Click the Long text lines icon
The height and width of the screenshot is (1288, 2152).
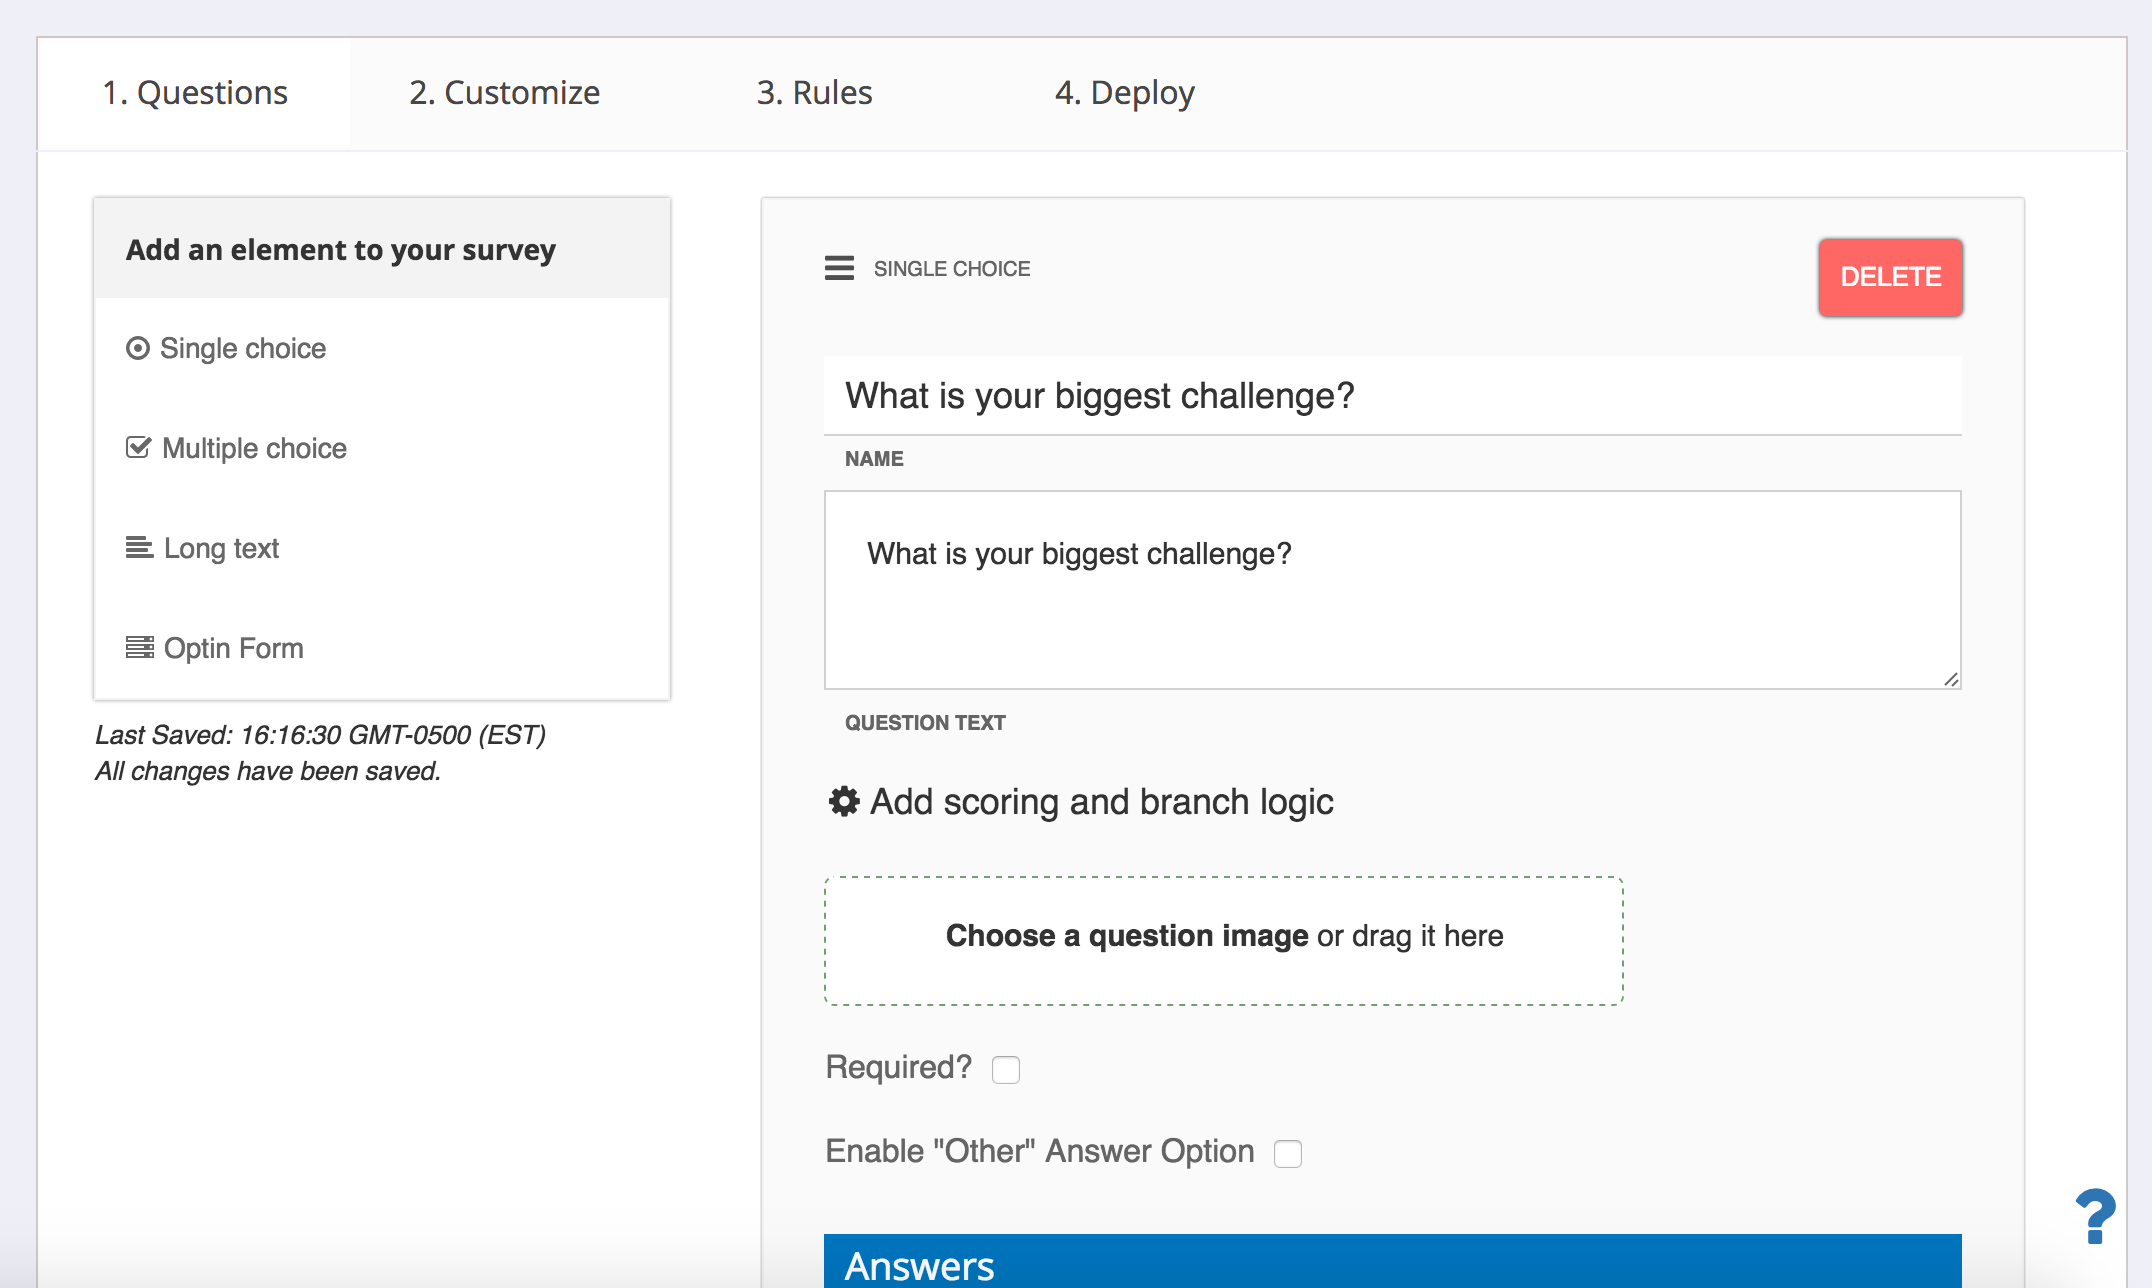(x=139, y=547)
